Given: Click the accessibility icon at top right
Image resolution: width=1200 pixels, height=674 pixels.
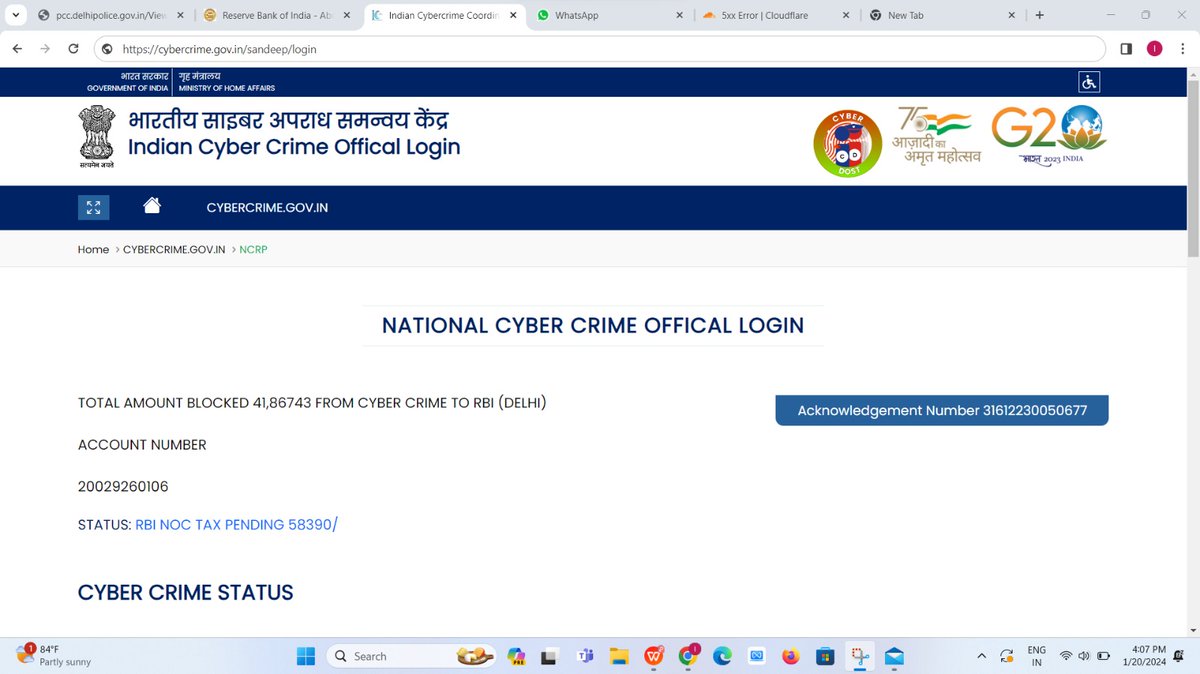Looking at the screenshot, I should (x=1089, y=81).
